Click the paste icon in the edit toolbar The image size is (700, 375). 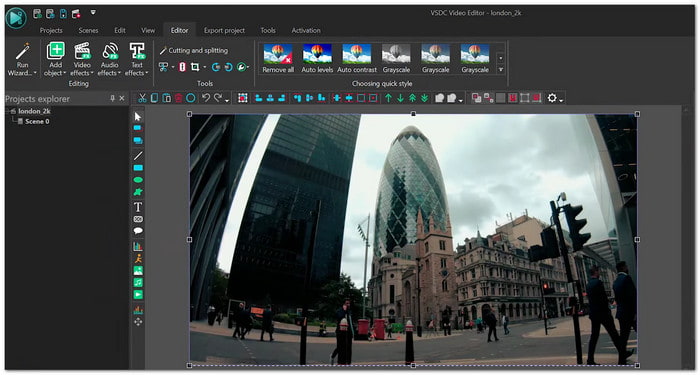pyautogui.click(x=167, y=98)
